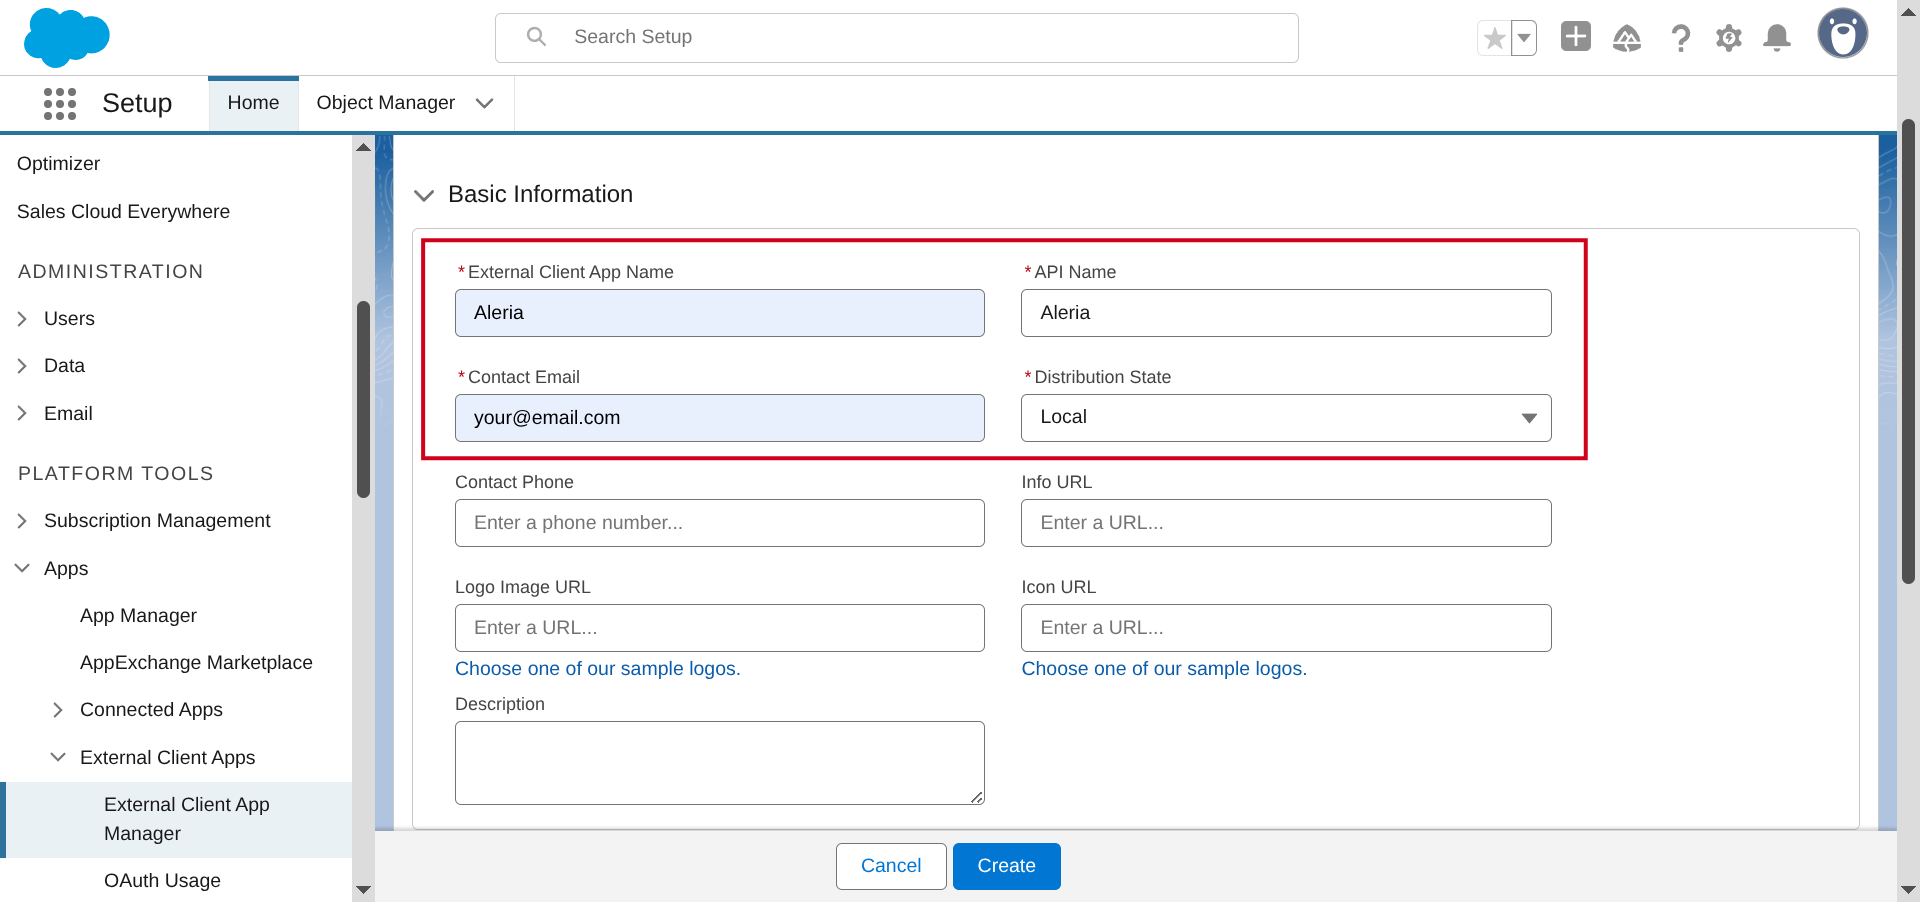Open Optimizer in the sidebar
The image size is (1920, 902).
[x=59, y=164]
